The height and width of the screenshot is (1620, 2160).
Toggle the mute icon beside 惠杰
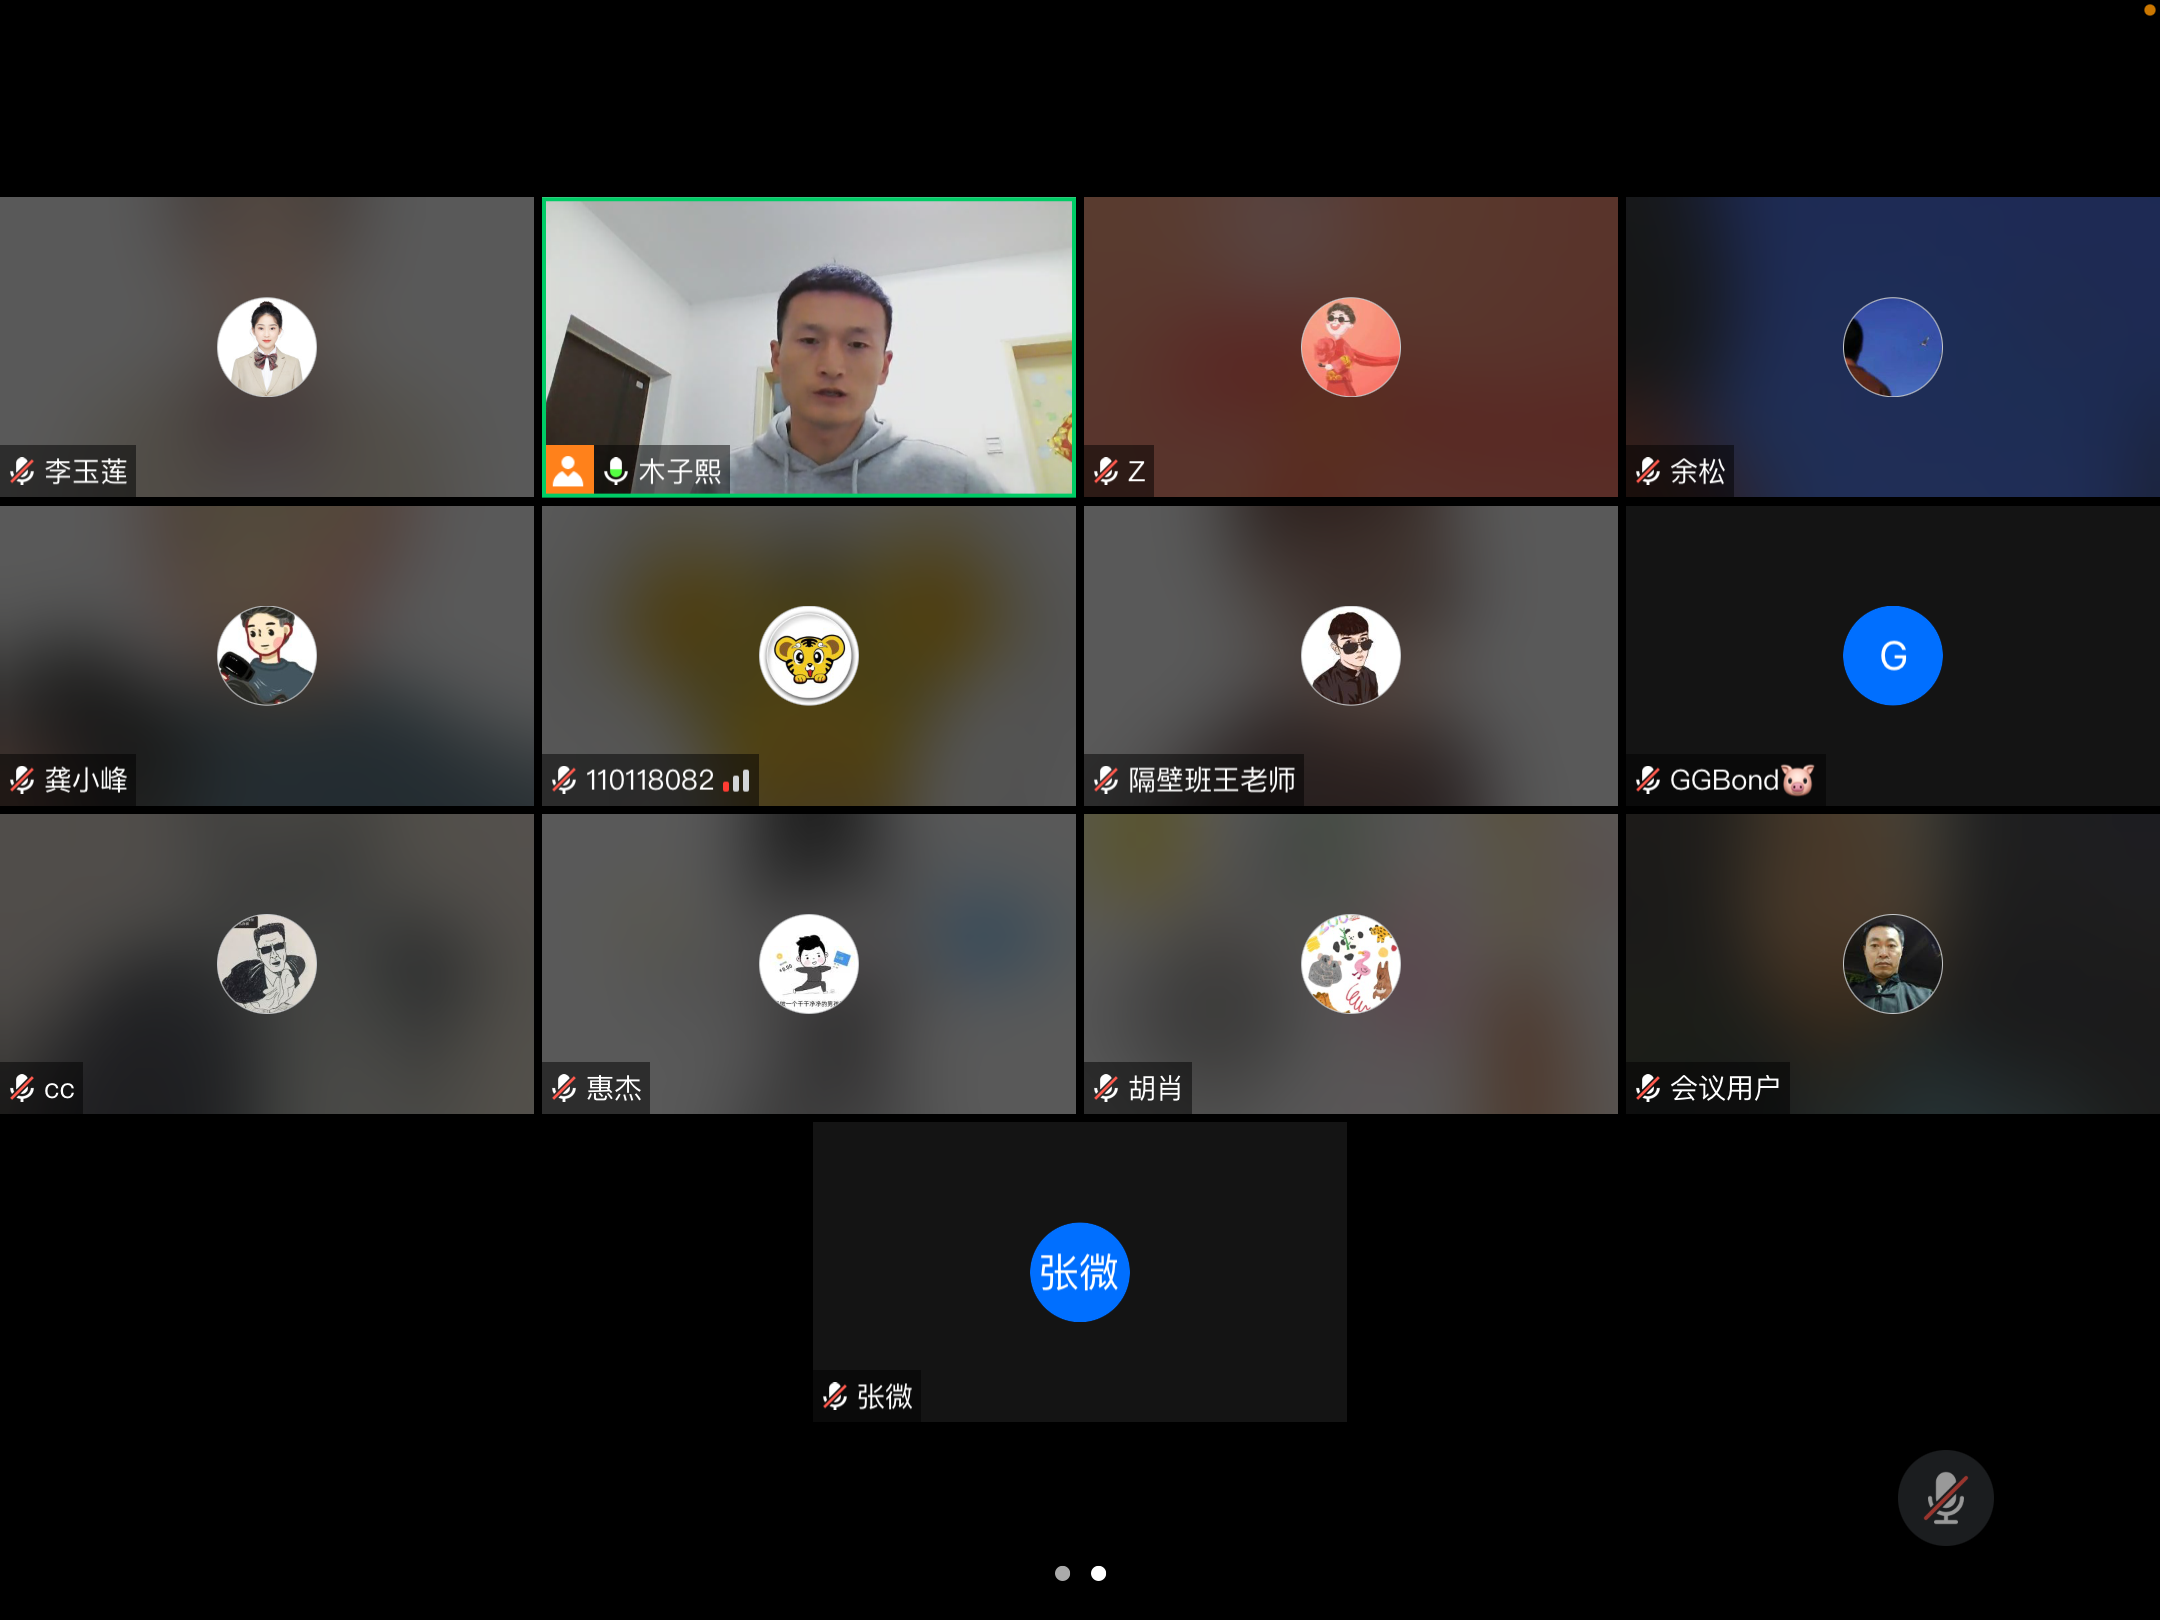pos(563,1088)
